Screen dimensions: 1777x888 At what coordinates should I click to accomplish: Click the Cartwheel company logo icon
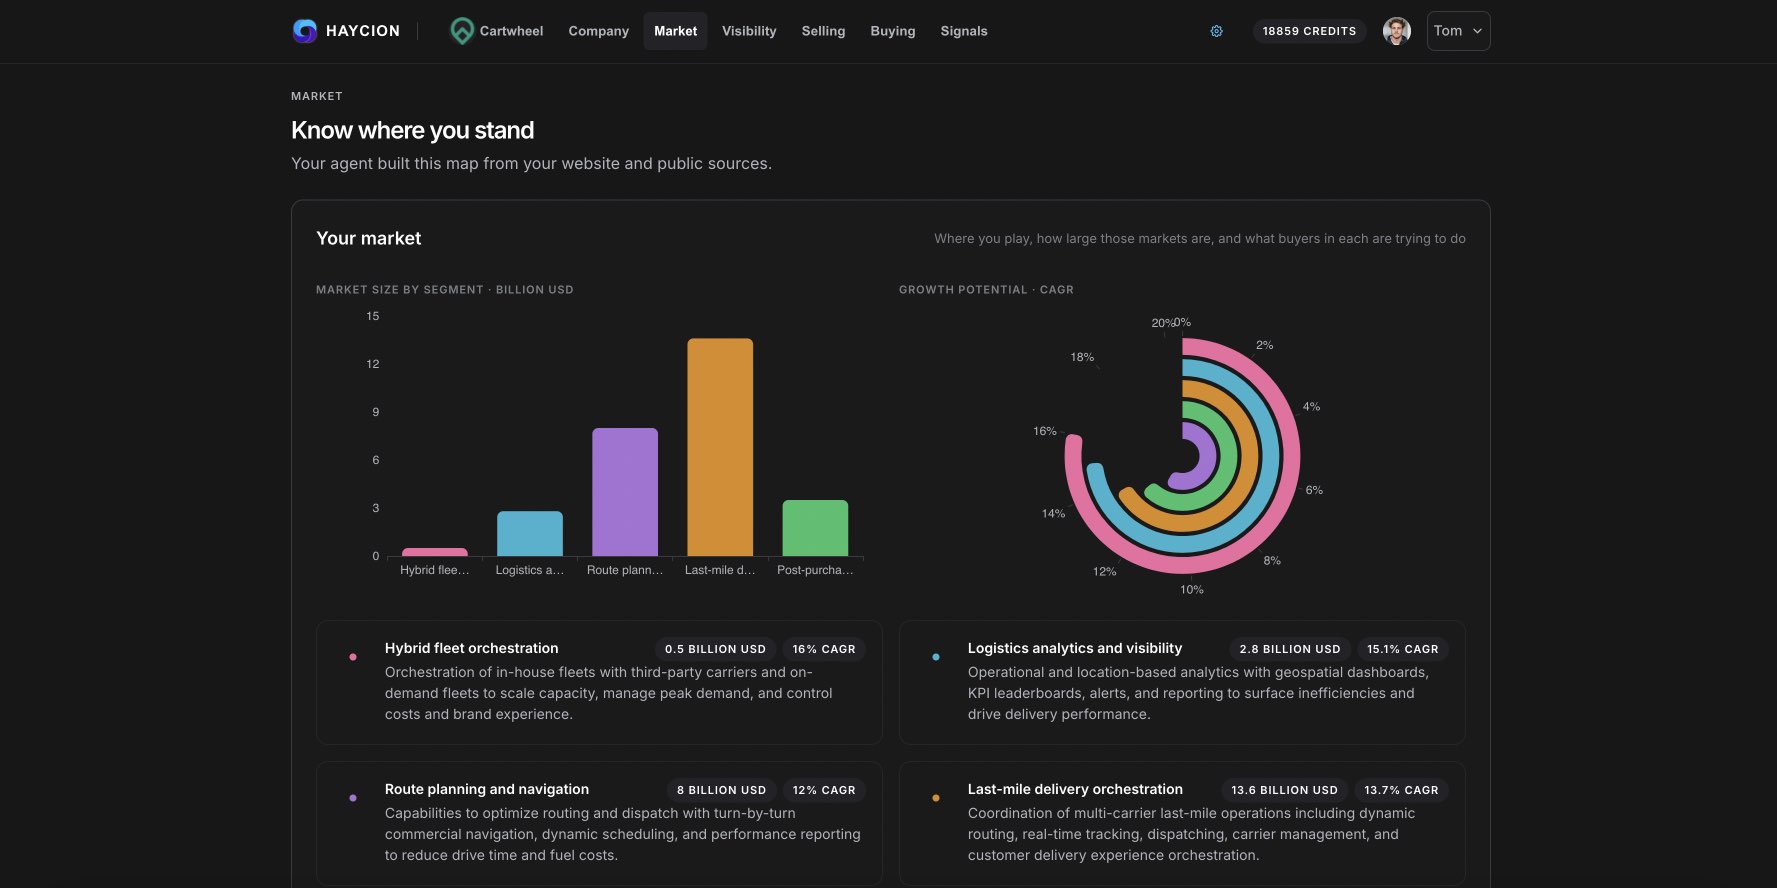click(x=461, y=31)
